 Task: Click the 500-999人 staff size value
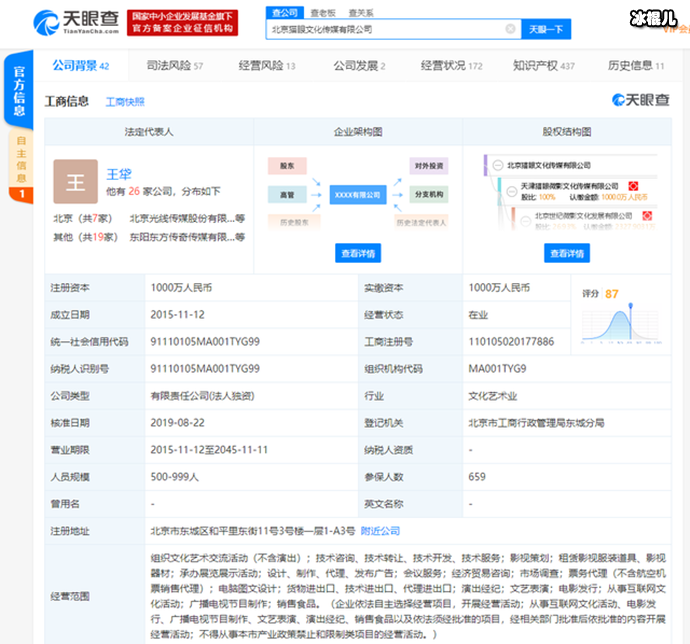174,477
